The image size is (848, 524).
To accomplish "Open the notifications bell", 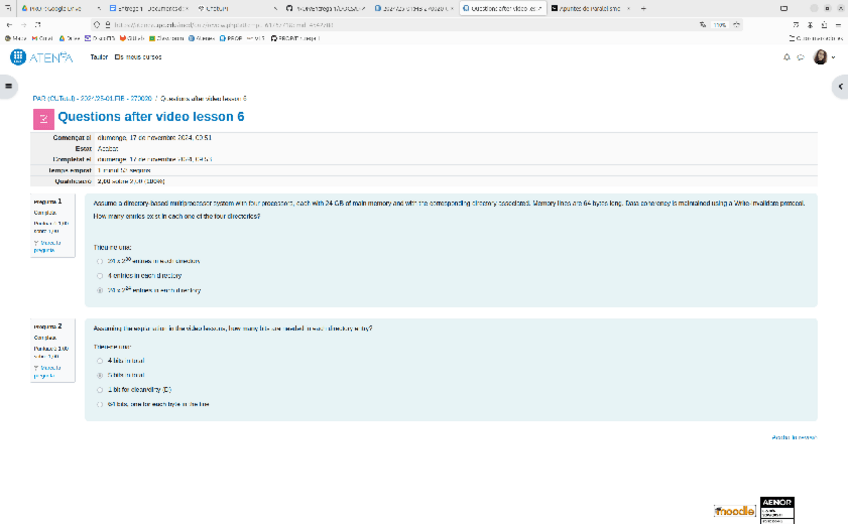I will [x=786, y=57].
